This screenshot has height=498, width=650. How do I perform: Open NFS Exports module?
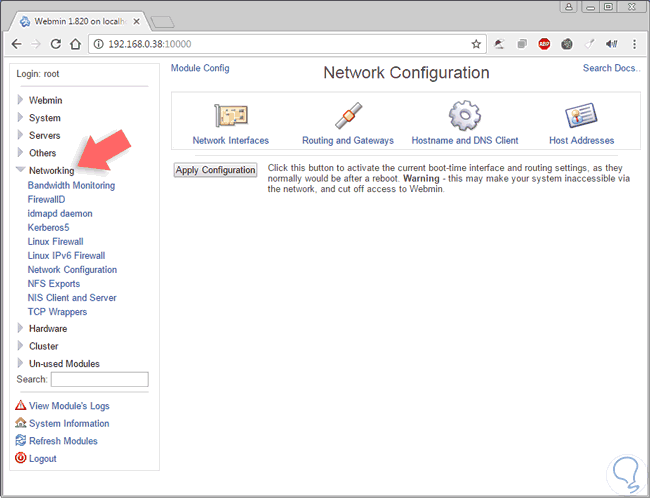[54, 284]
